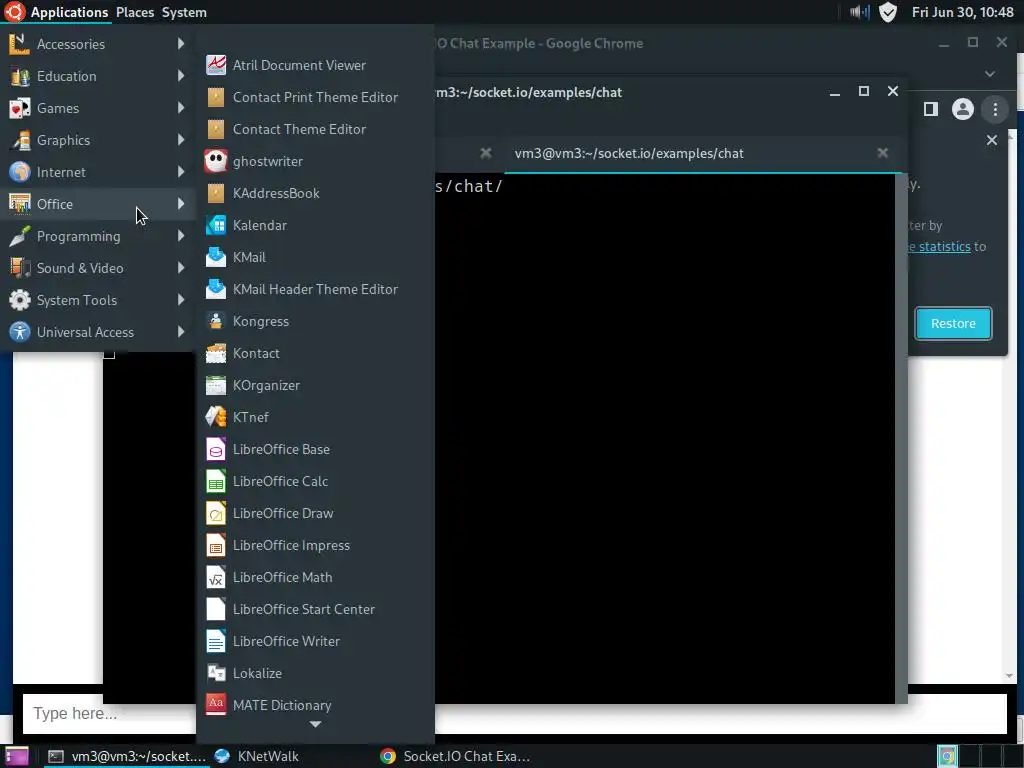This screenshot has width=1024, height=768.
Task: Open the Places menu
Action: coord(135,12)
